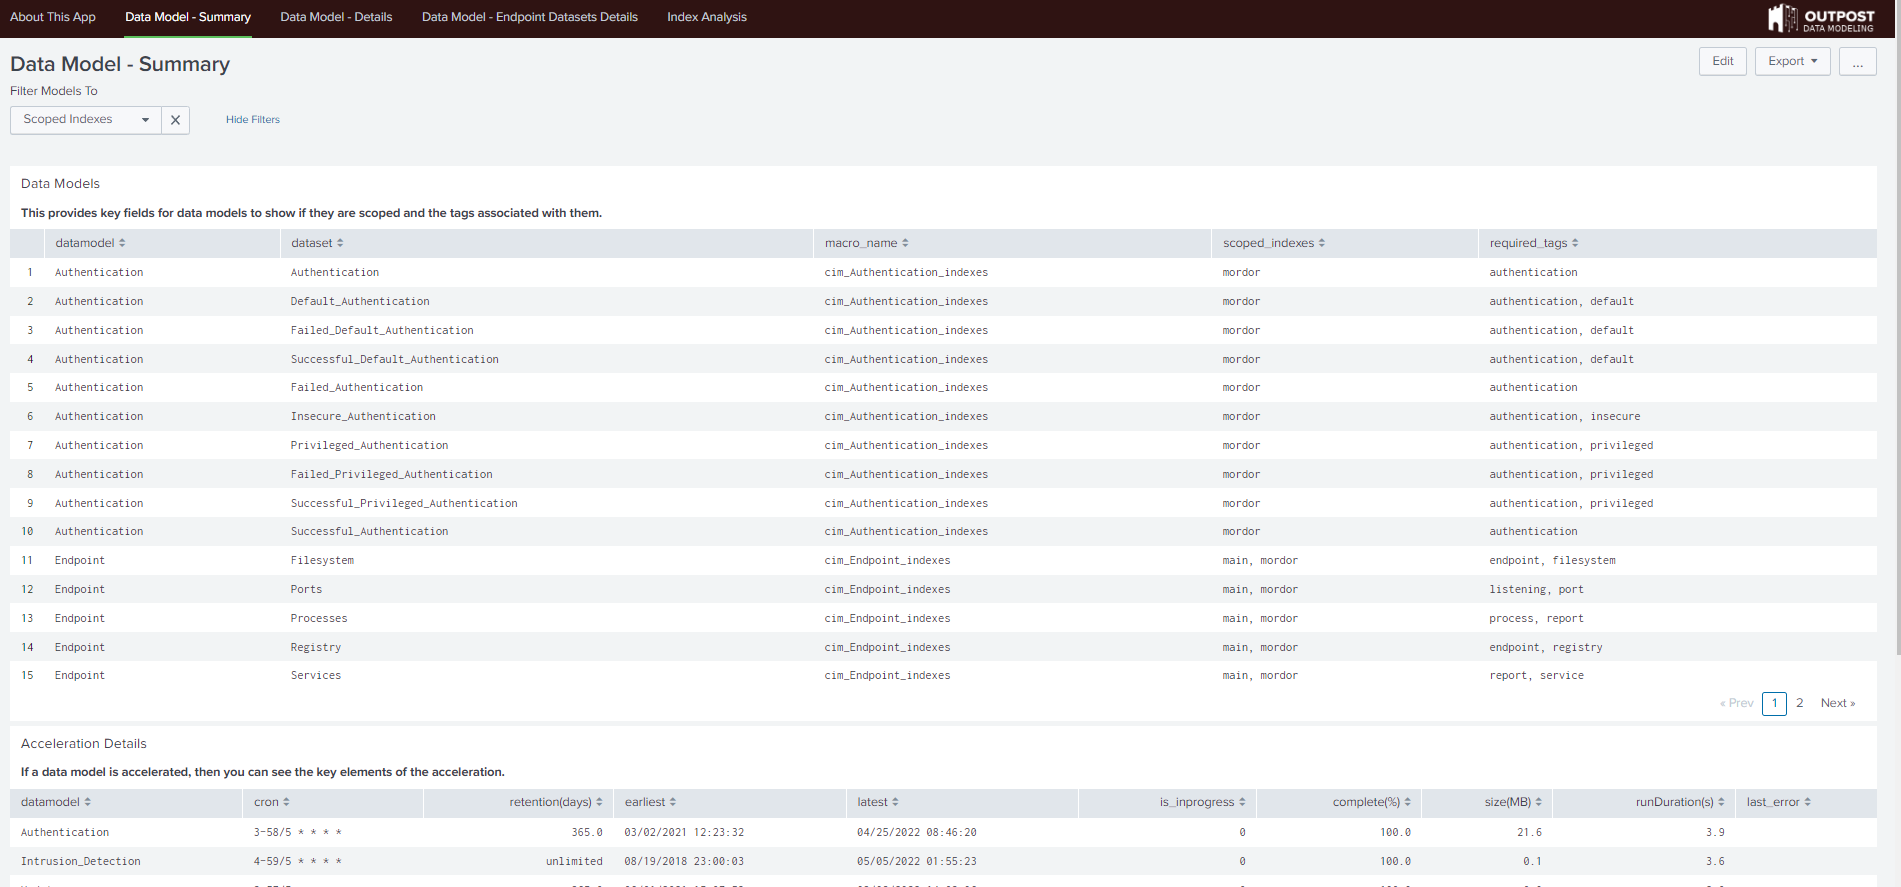Click the Hide Filters link
Image resolution: width=1901 pixels, height=887 pixels.
click(x=253, y=120)
